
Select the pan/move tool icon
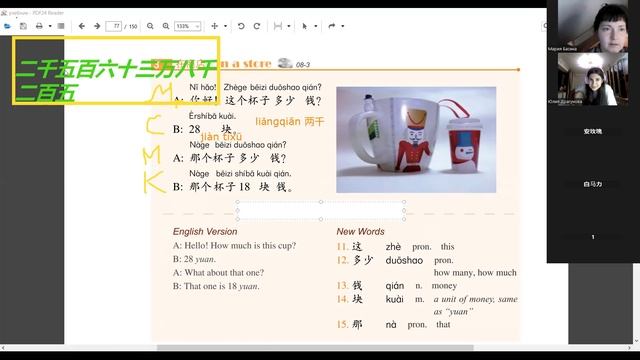(x=215, y=26)
